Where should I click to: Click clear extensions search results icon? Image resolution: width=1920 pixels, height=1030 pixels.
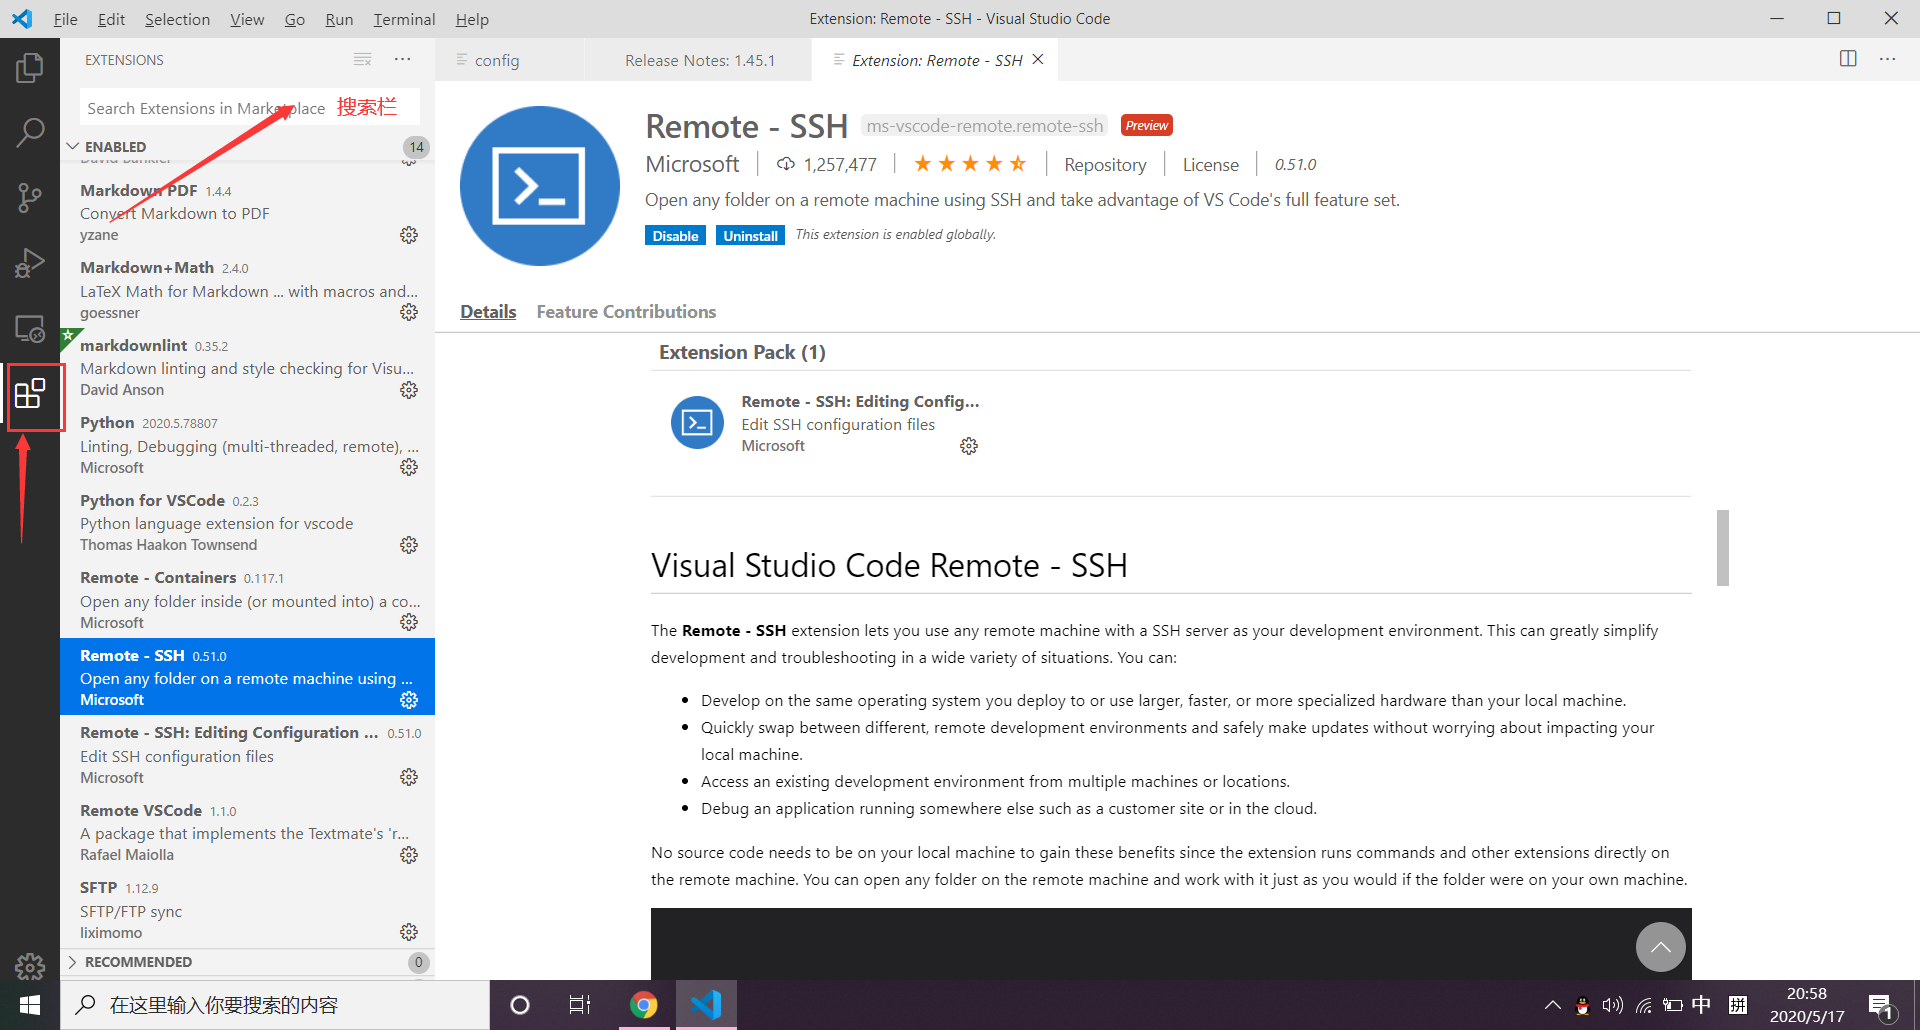[x=363, y=60]
